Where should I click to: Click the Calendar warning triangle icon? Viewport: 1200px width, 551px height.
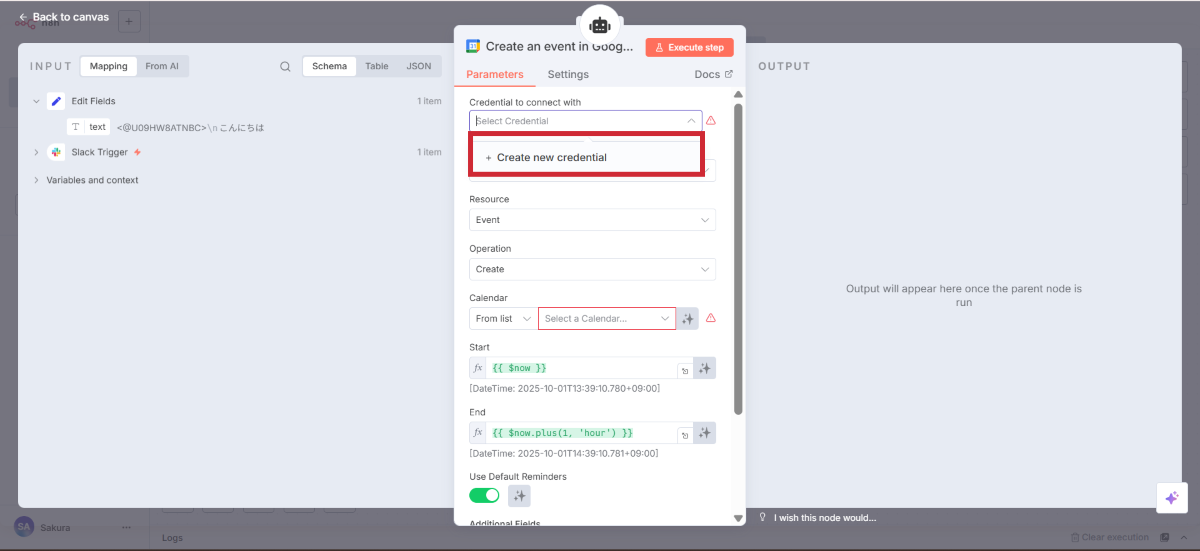tap(711, 318)
